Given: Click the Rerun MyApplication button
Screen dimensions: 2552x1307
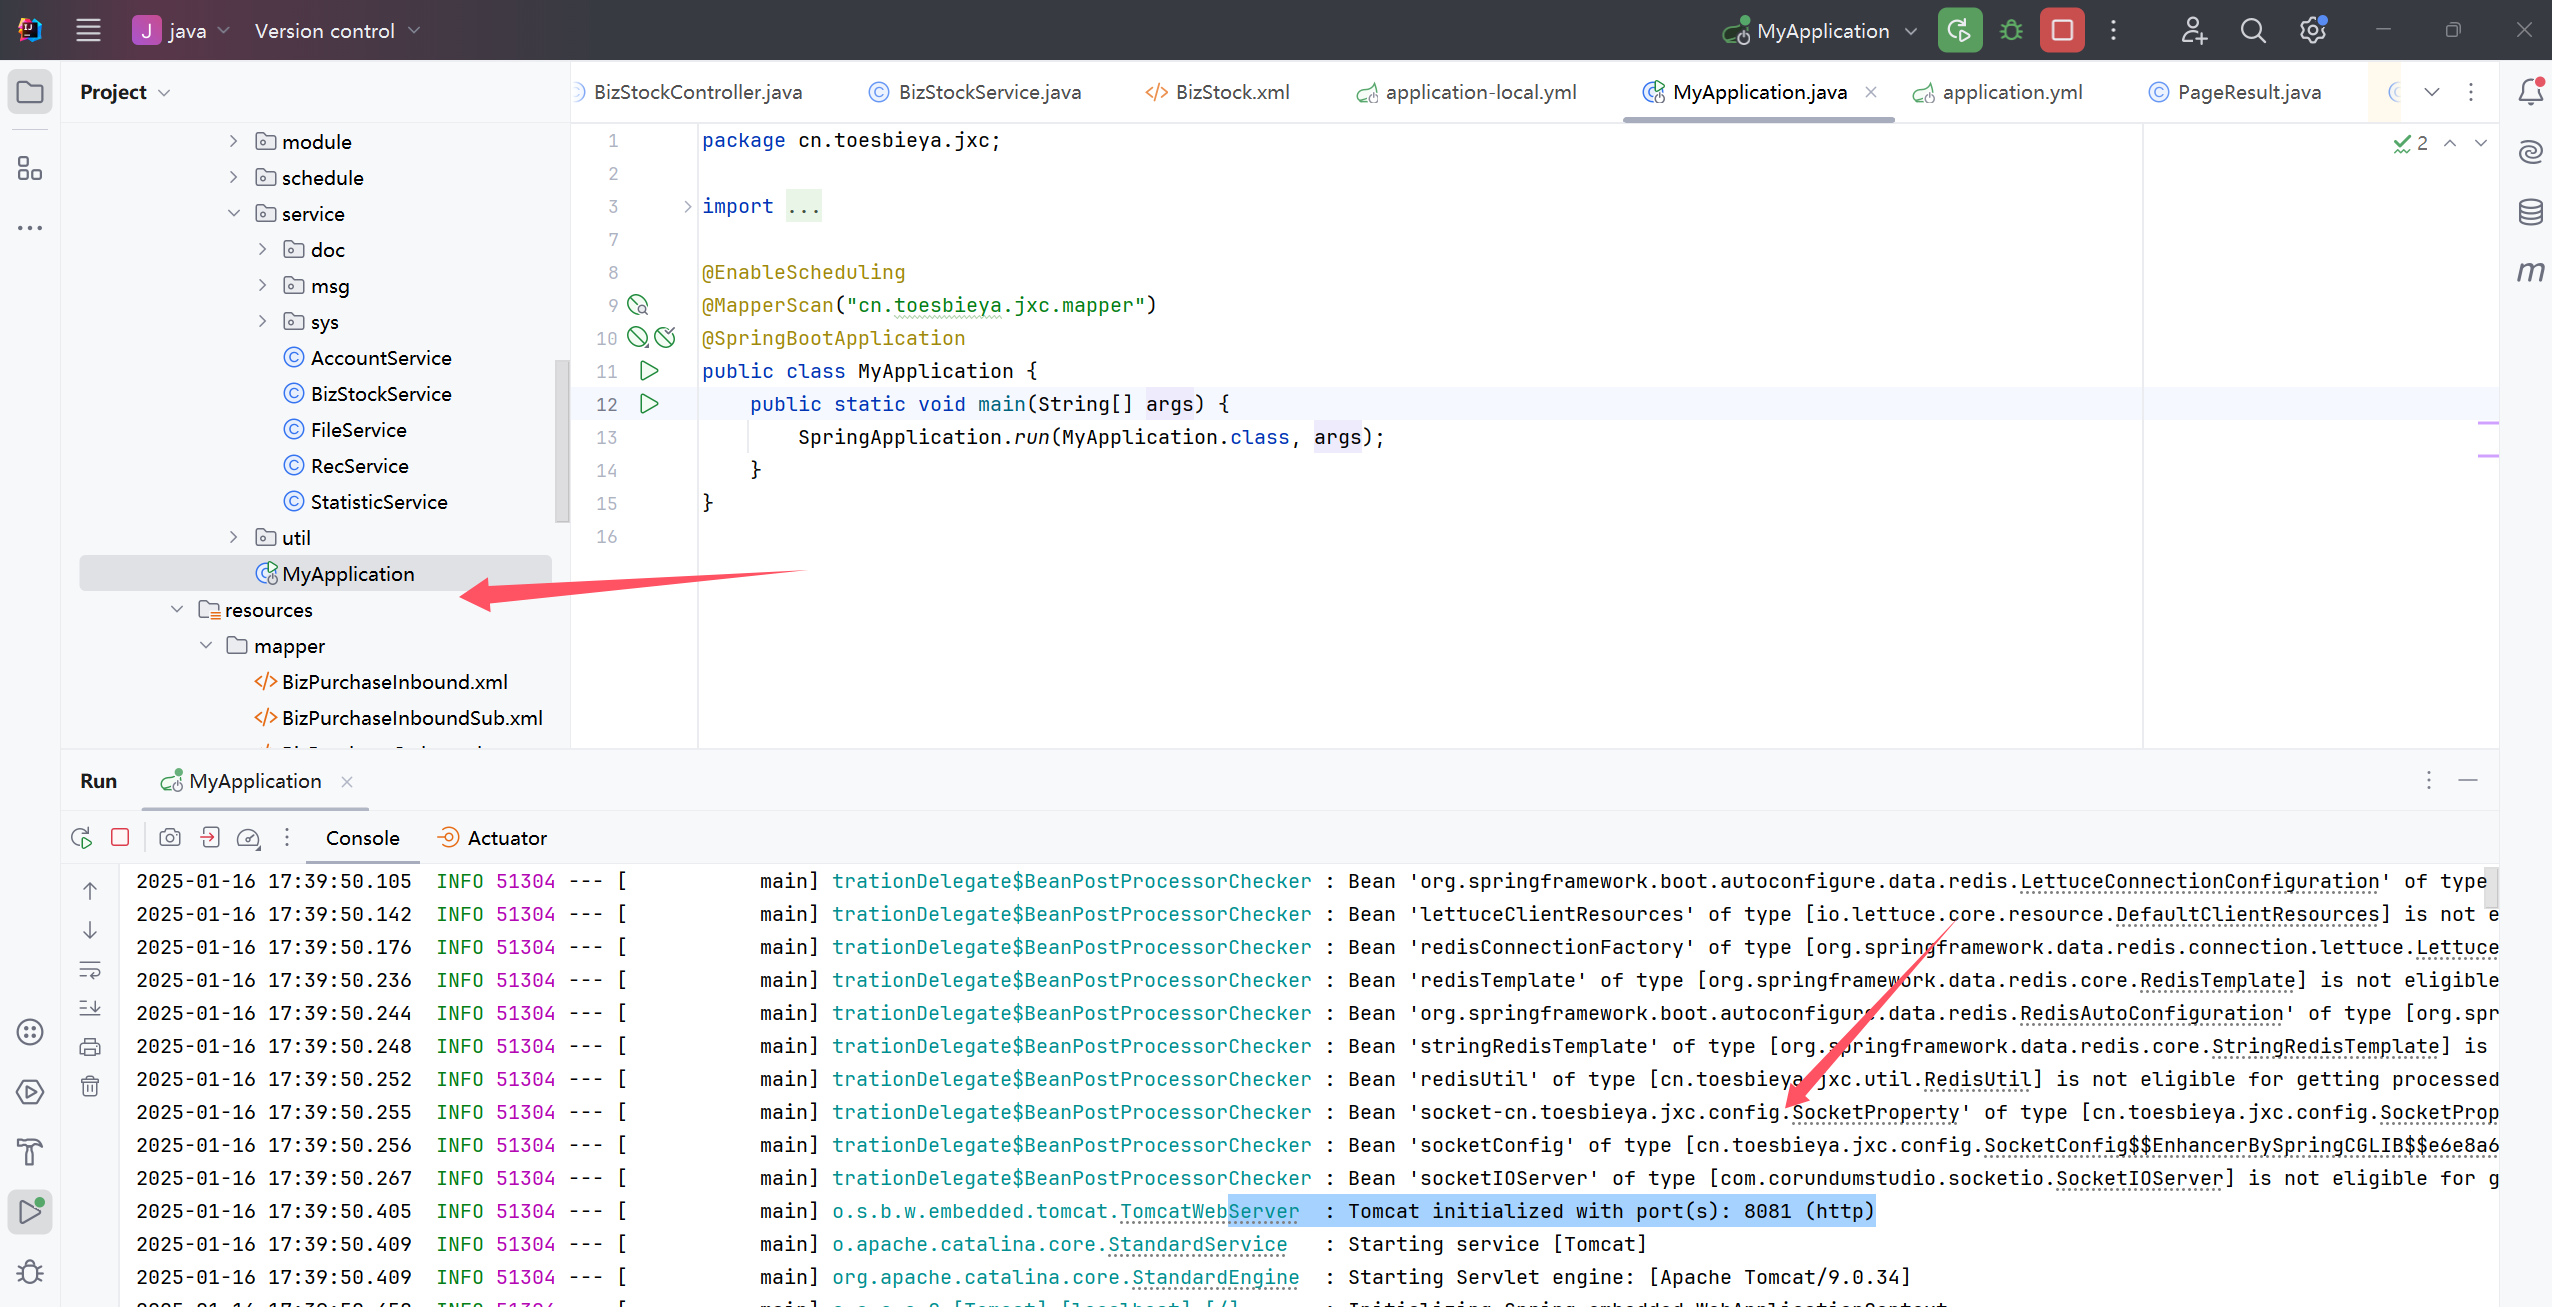Looking at the screenshot, I should coord(80,838).
